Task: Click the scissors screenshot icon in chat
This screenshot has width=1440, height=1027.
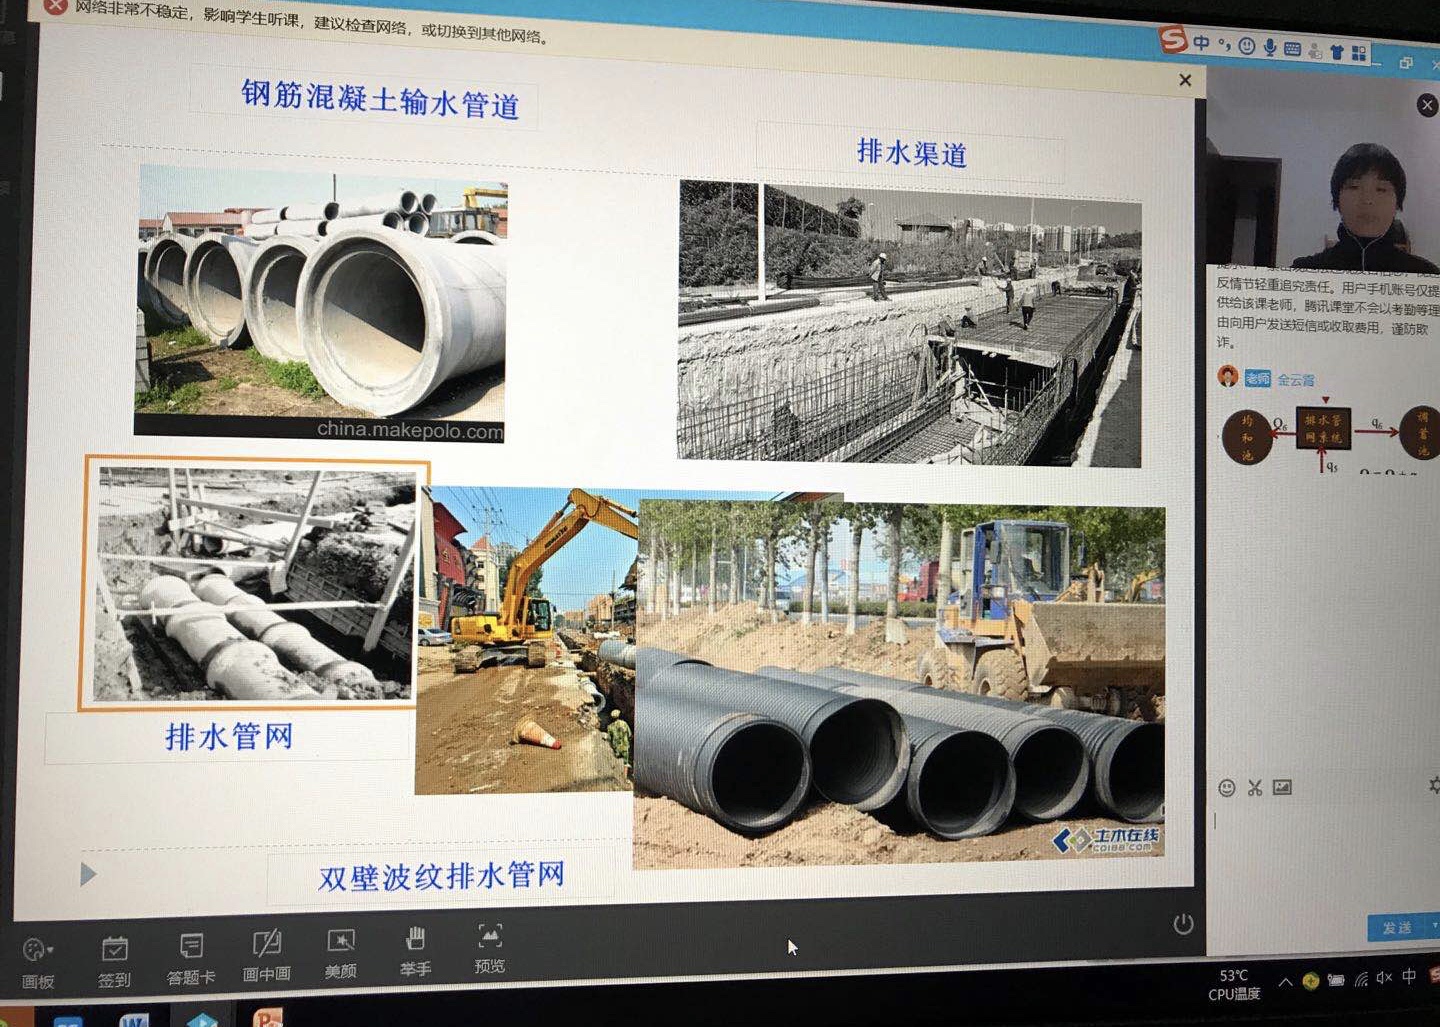Action: click(x=1255, y=788)
